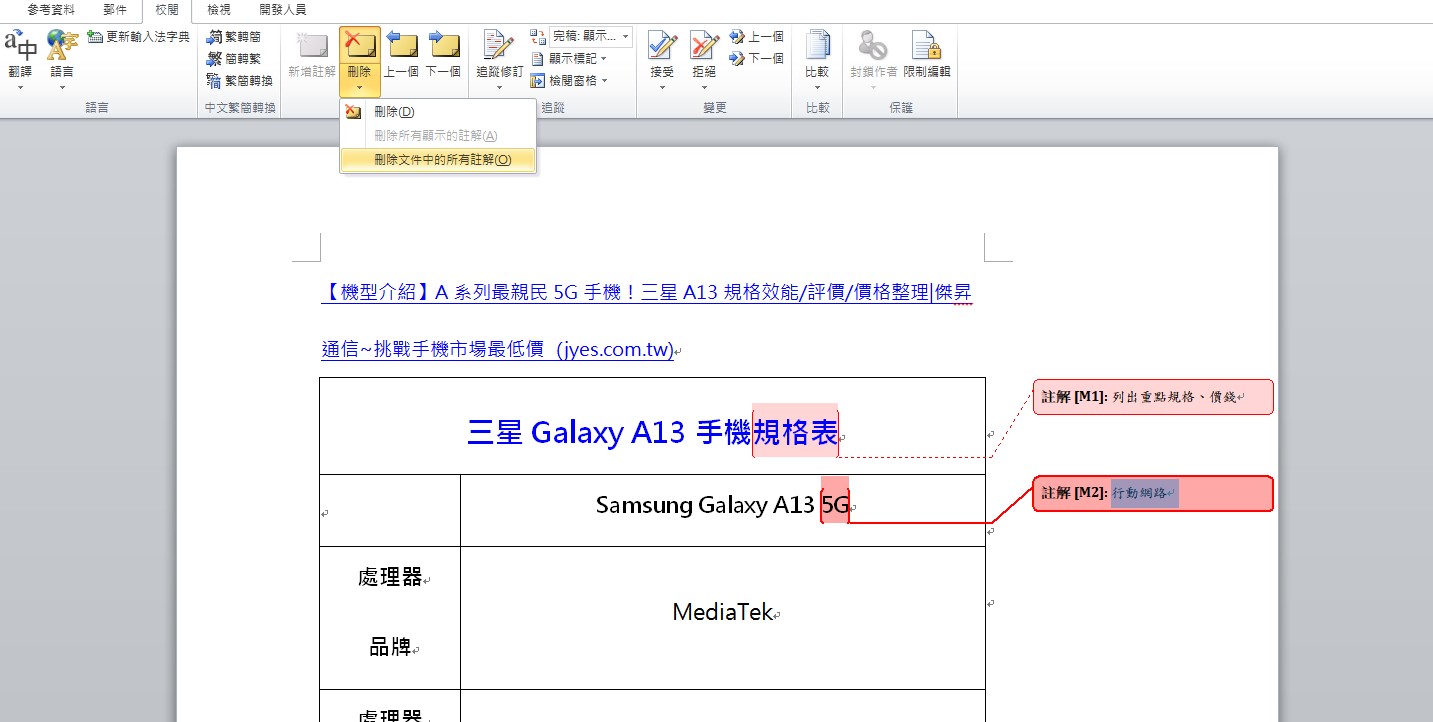
Task: Click the 拒絕 reject change icon
Action: (704, 46)
